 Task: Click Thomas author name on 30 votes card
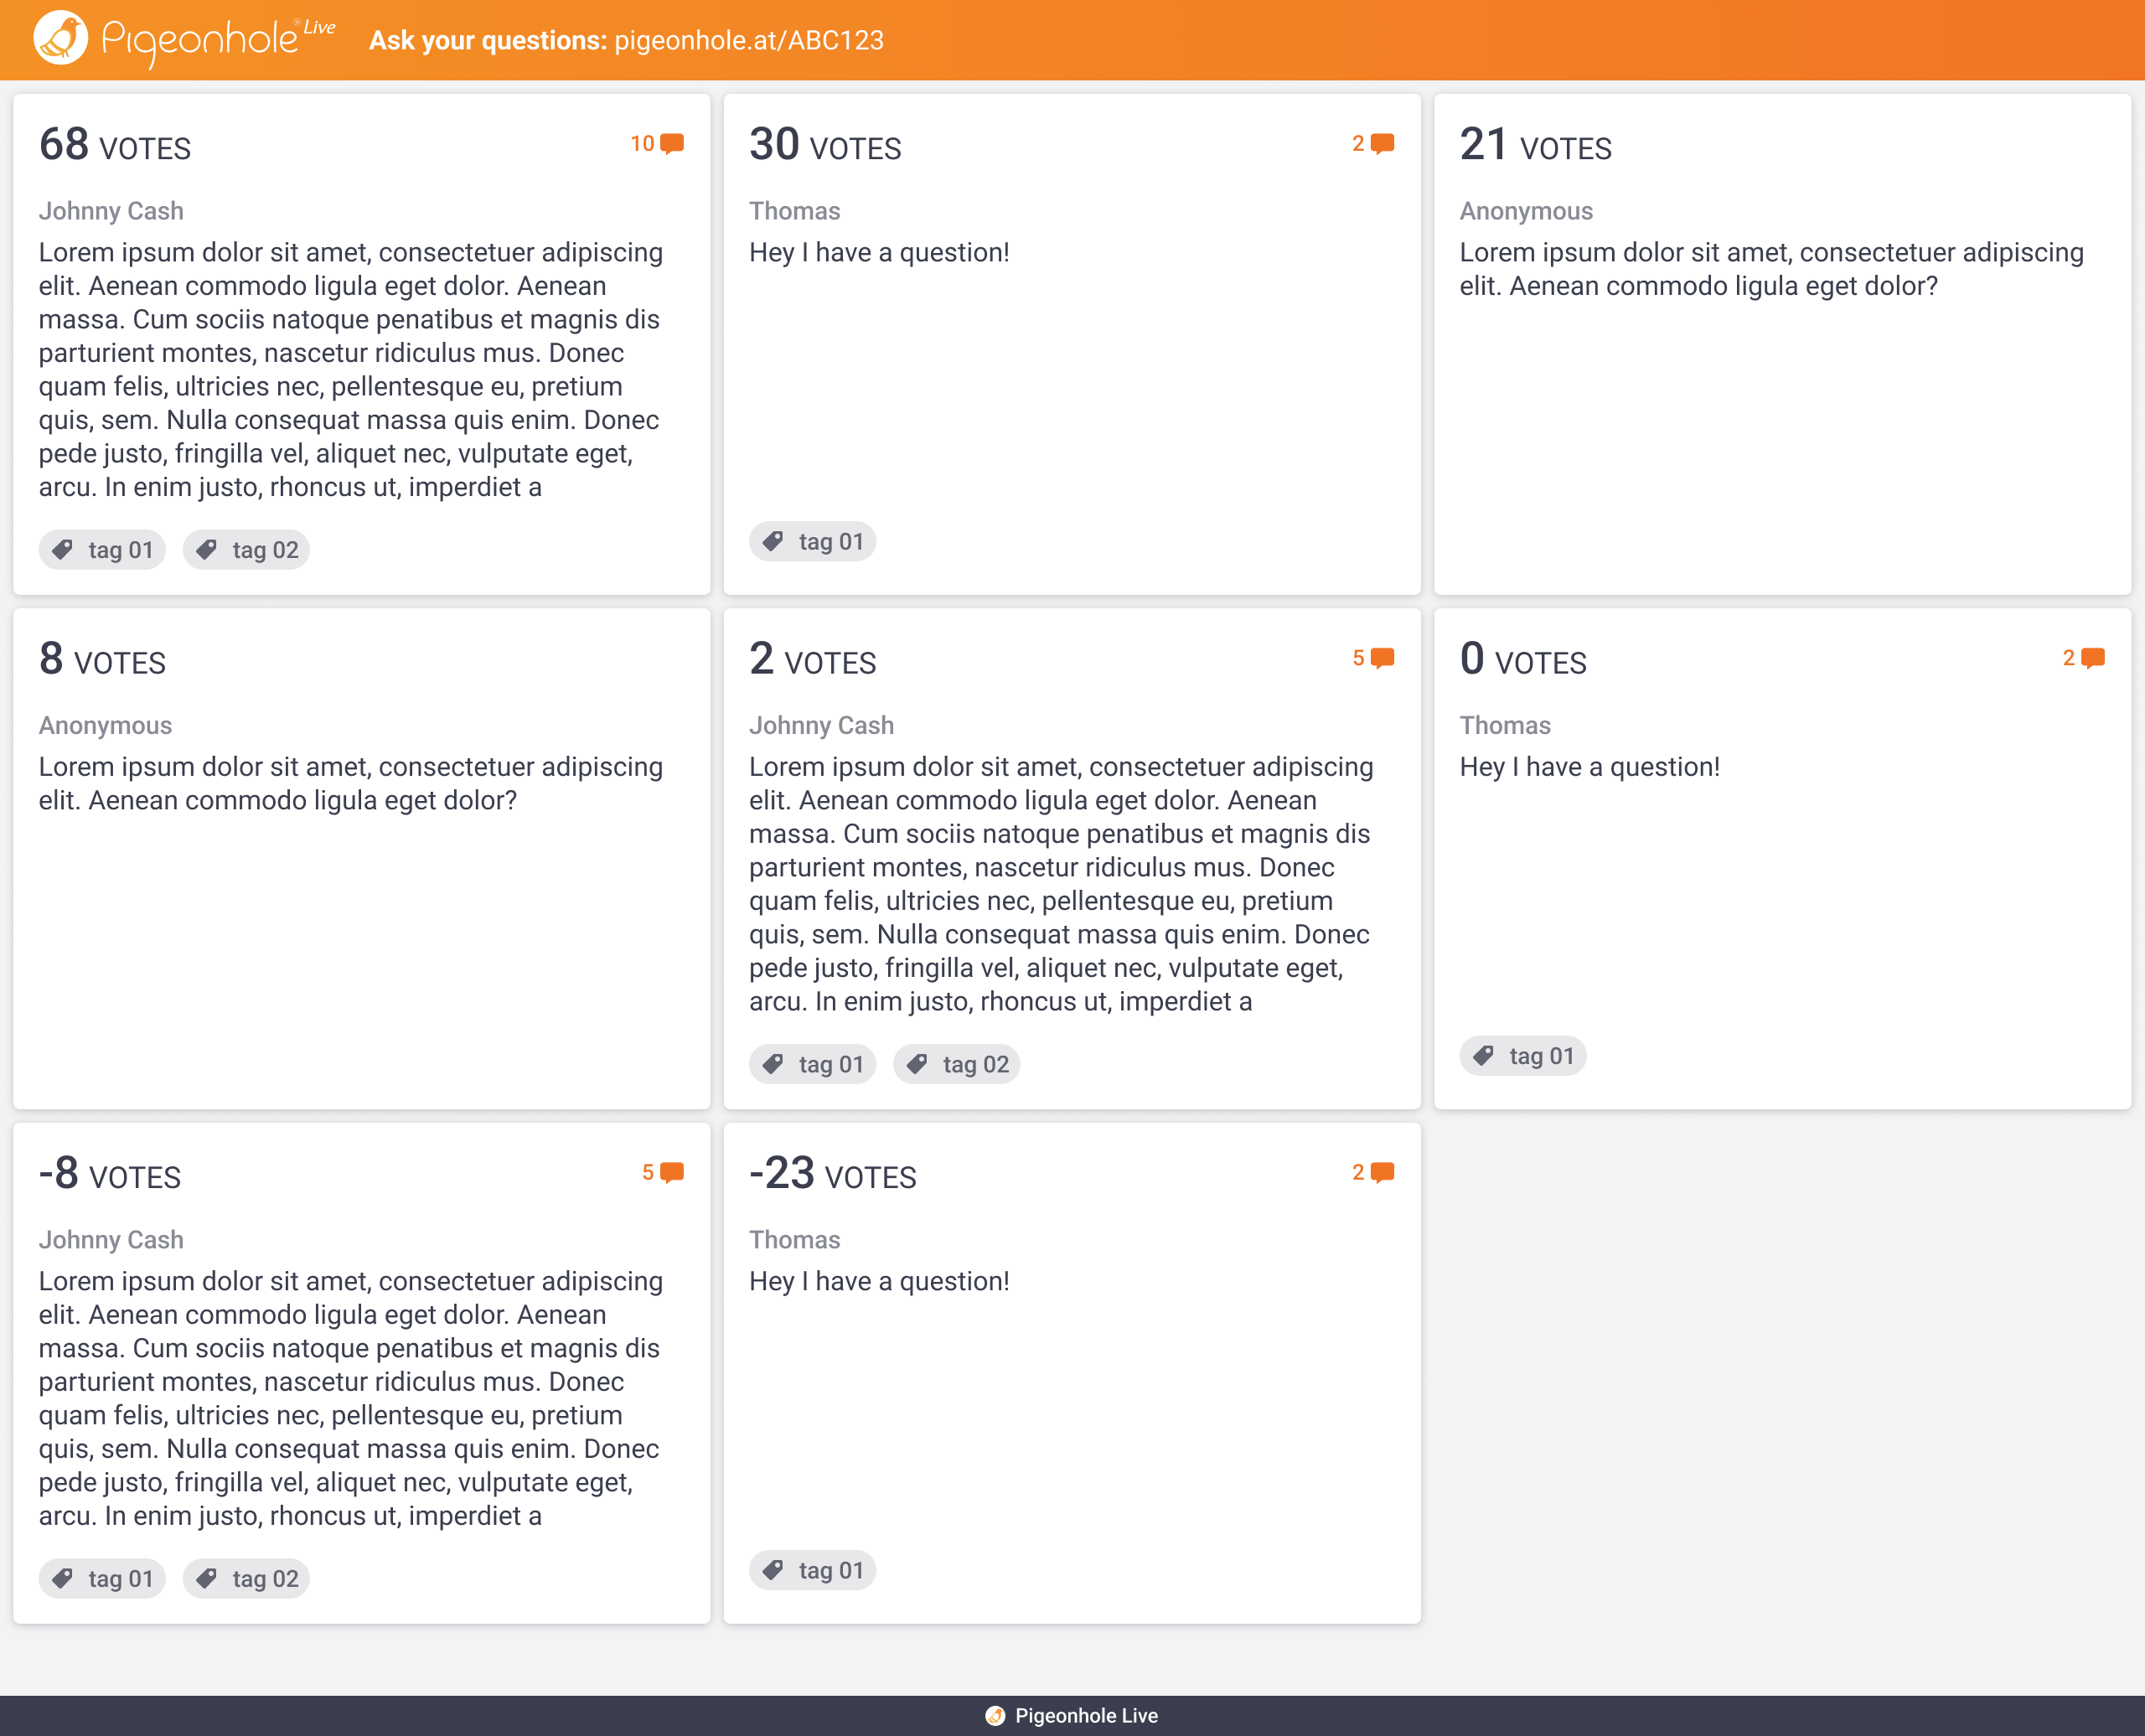click(794, 211)
